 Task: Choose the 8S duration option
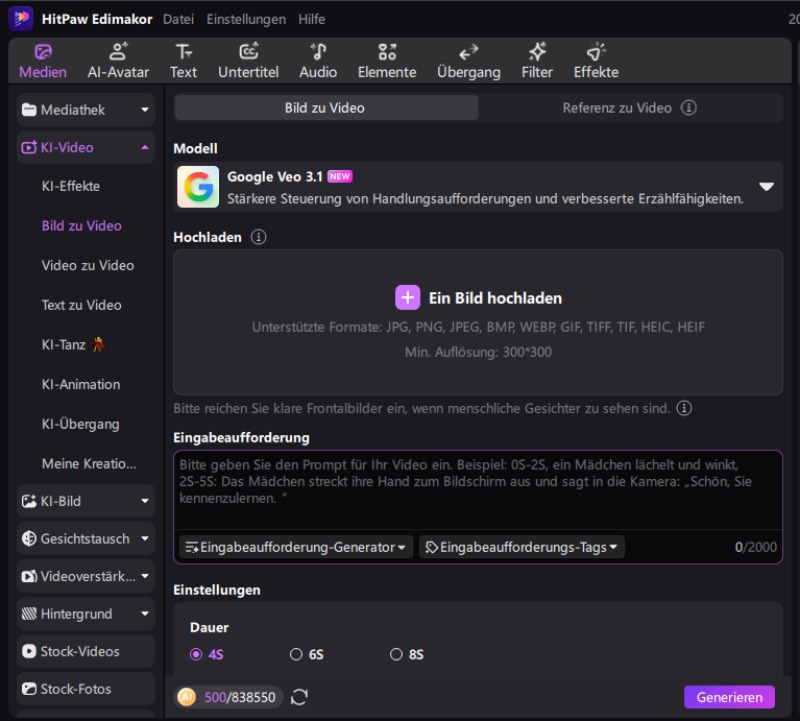[396, 654]
